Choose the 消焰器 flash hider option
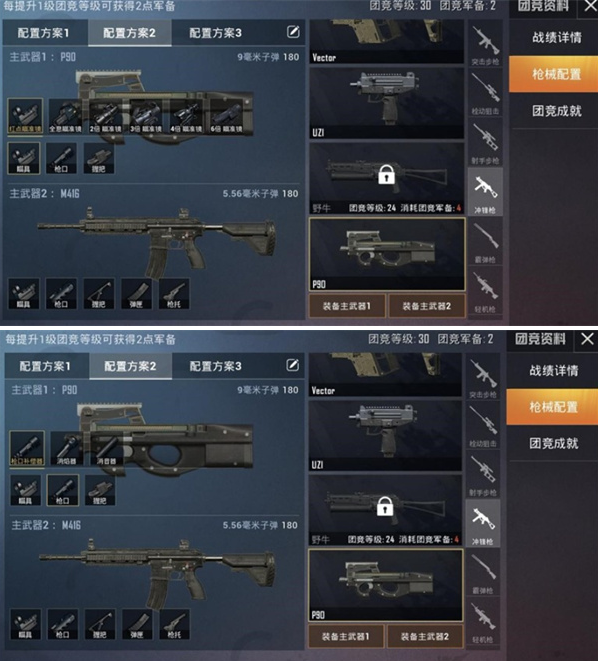Screen dimensions: 598x661 tap(67, 448)
